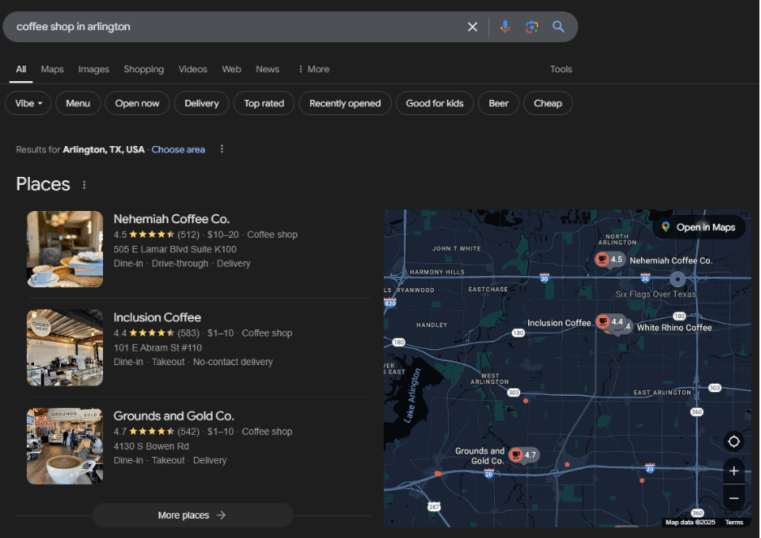Viewport: 761px width, 538px height.
Task: Clear the search box with the X icon
Action: pyautogui.click(x=472, y=27)
